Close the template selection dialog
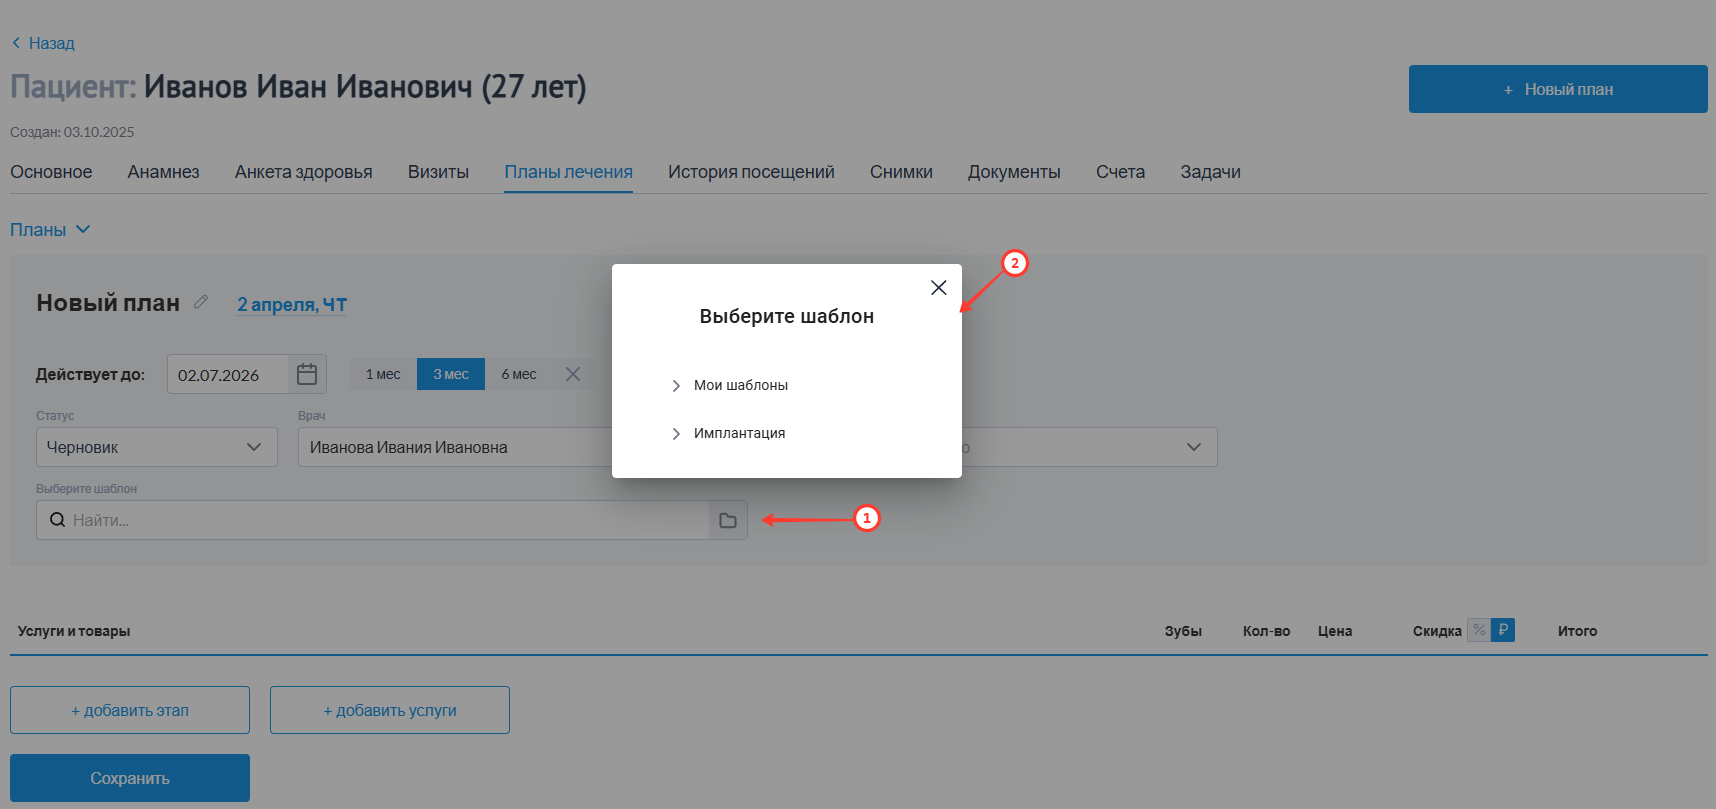Image resolution: width=1716 pixels, height=809 pixels. click(x=938, y=288)
